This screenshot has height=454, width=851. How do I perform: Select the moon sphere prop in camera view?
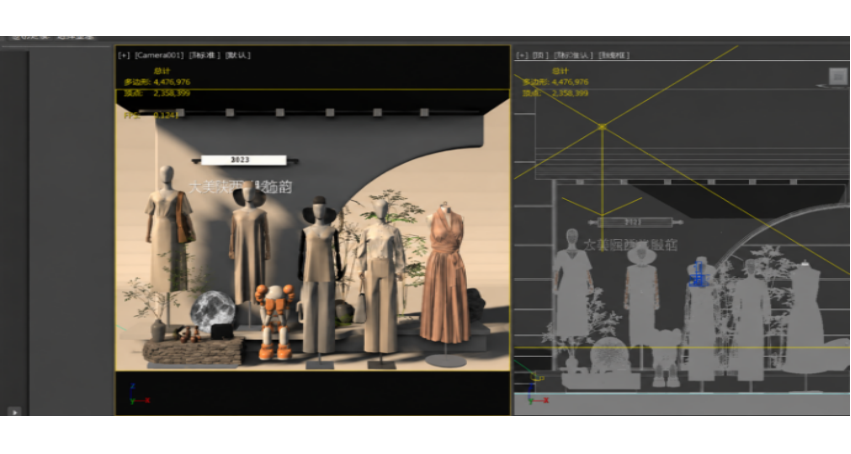pyautogui.click(x=212, y=310)
